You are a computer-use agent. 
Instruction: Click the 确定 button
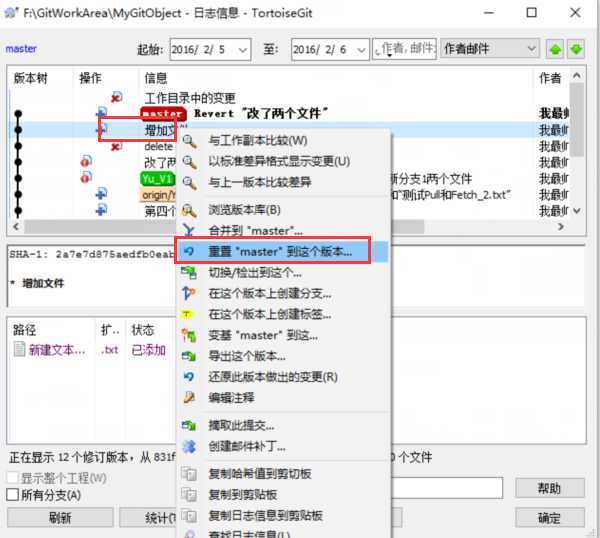549,518
